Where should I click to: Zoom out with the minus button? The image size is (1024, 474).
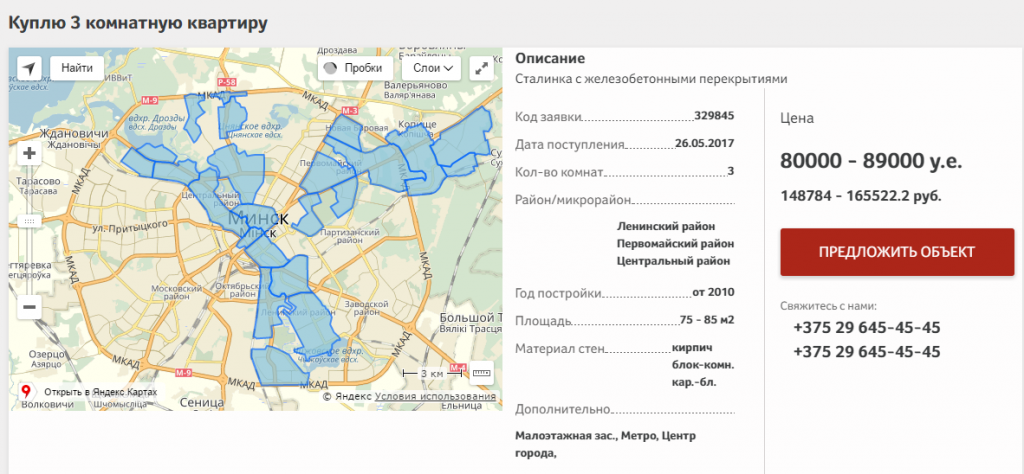coord(29,308)
